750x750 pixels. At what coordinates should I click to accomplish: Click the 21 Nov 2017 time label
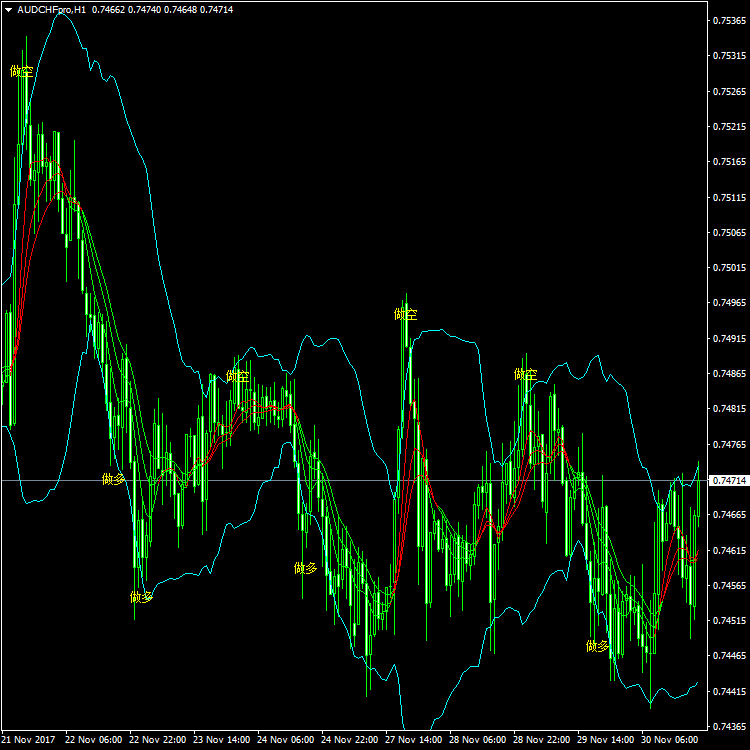(x=28, y=740)
